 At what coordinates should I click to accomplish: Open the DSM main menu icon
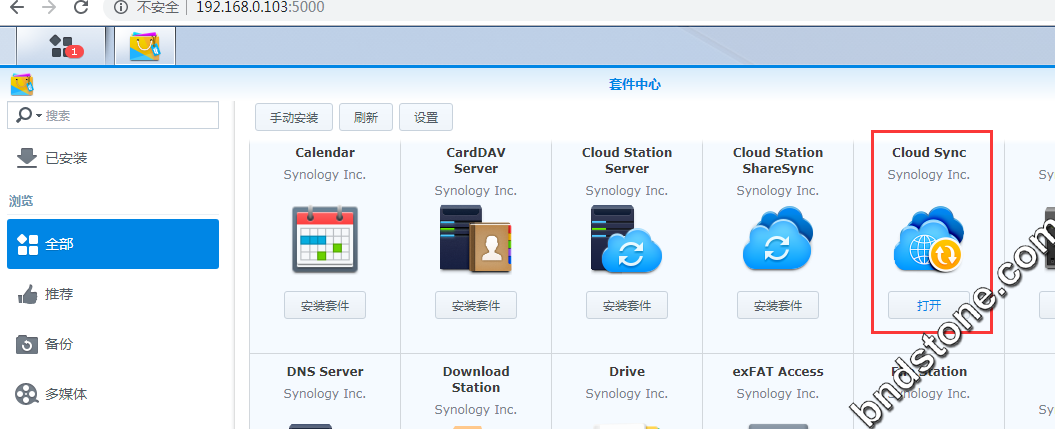61,46
